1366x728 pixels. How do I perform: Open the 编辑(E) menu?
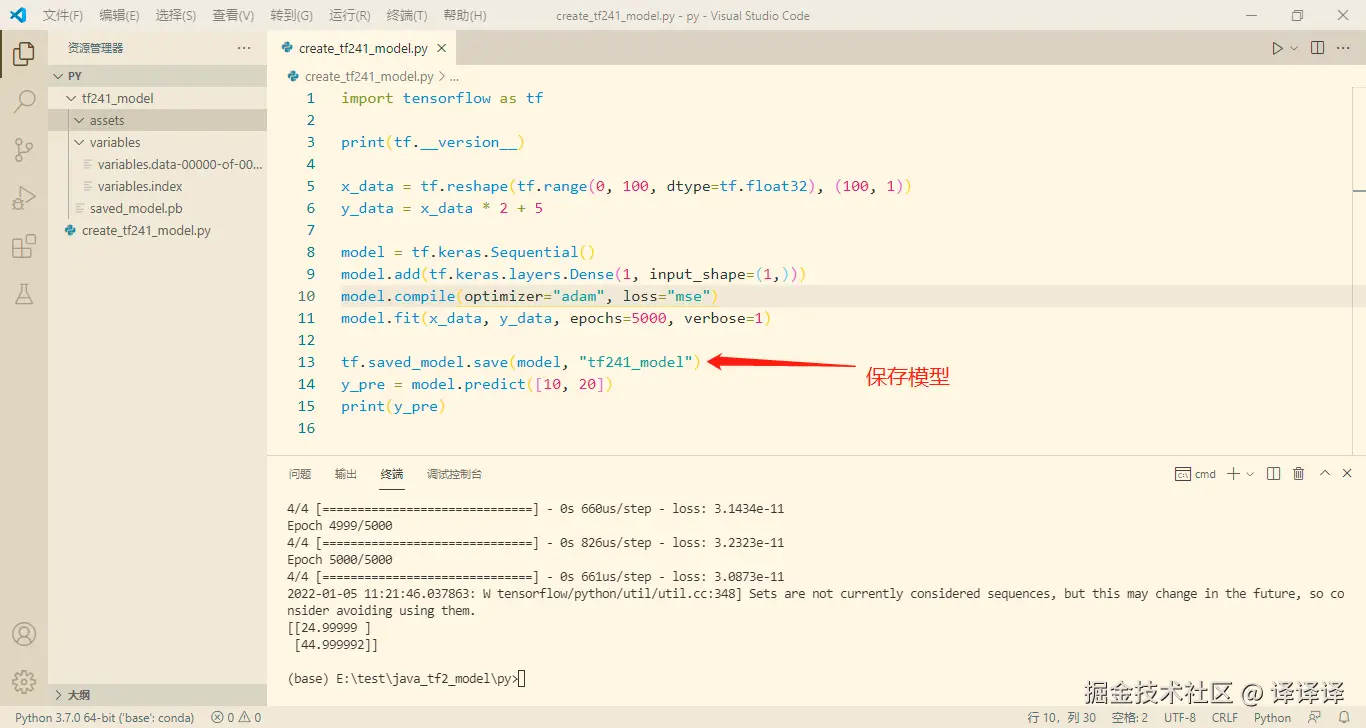(119, 16)
